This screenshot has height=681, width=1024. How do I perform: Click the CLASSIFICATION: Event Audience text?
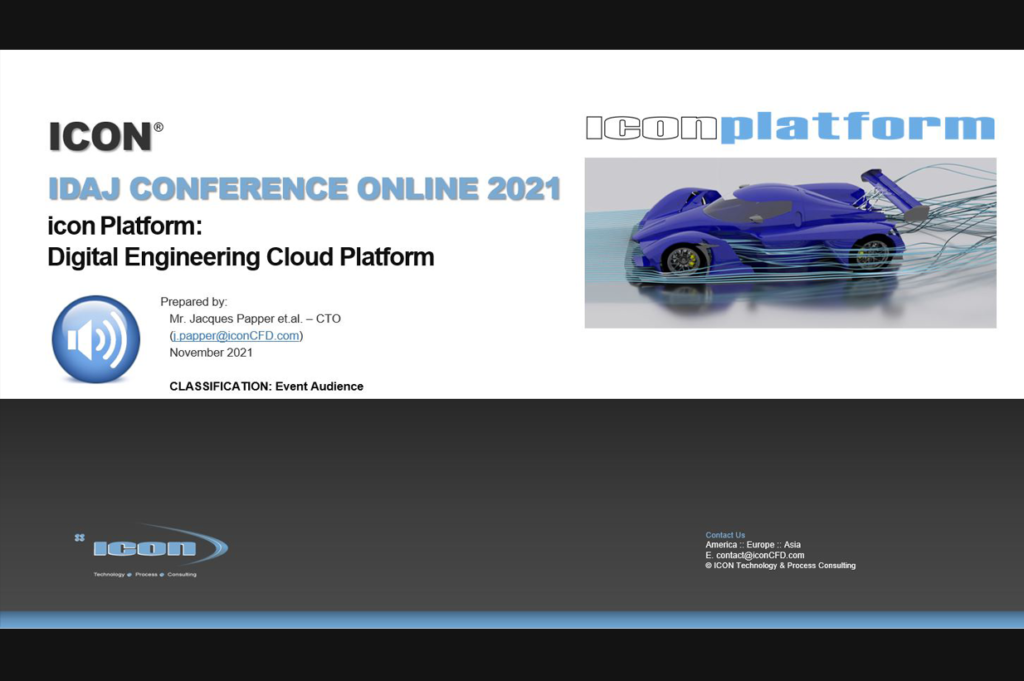[x=266, y=386]
